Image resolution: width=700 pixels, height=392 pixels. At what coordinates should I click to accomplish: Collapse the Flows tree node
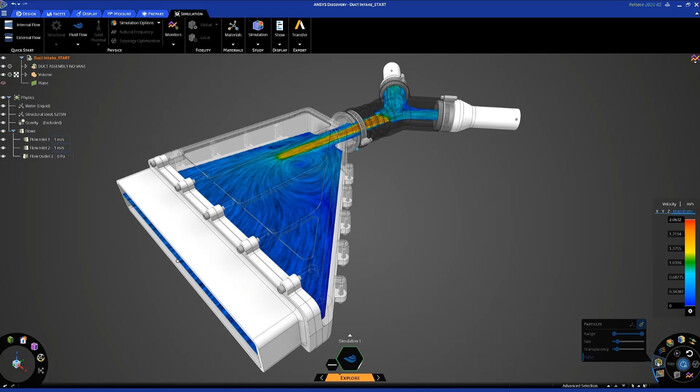[x=13, y=131]
